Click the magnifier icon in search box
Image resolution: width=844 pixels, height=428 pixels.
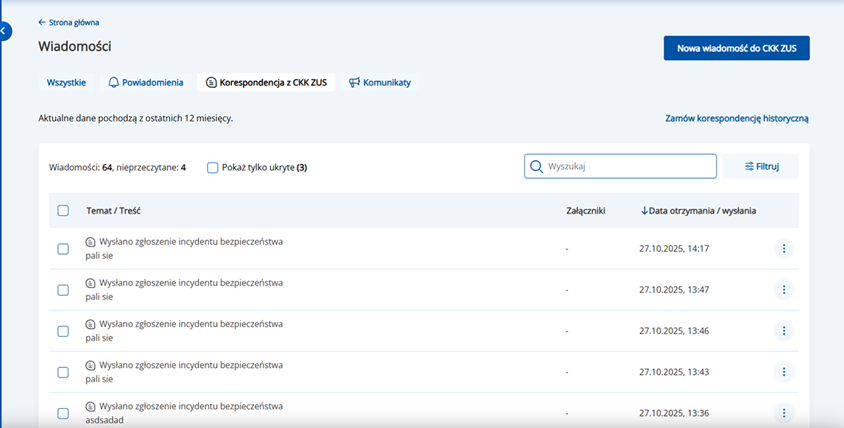point(536,166)
